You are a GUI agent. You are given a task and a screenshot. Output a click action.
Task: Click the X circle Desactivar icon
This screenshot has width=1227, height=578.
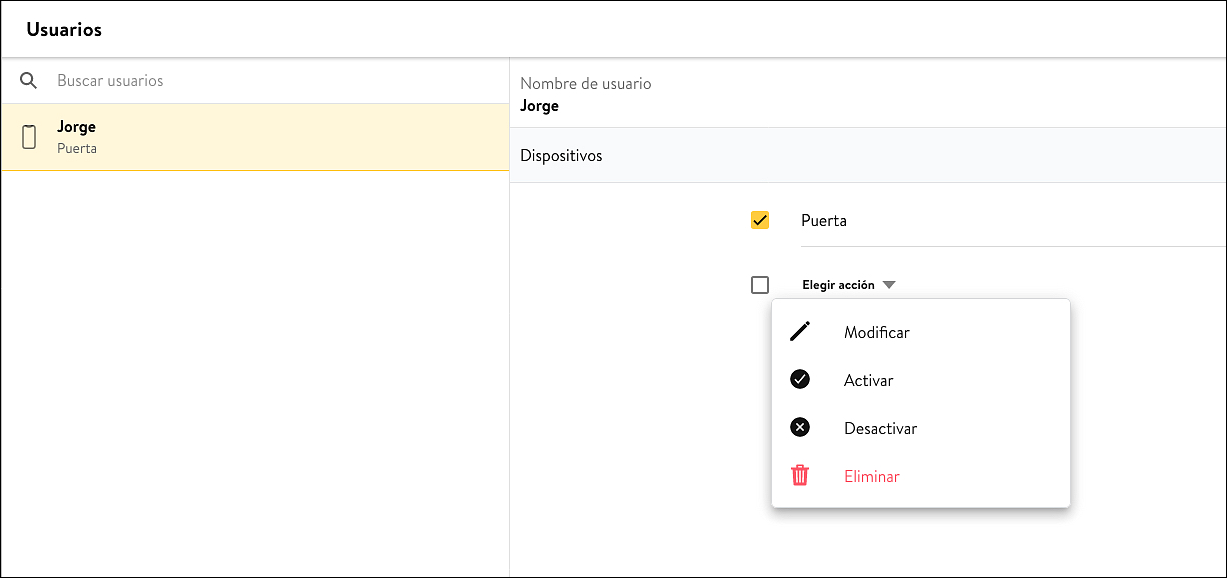pyautogui.click(x=800, y=428)
